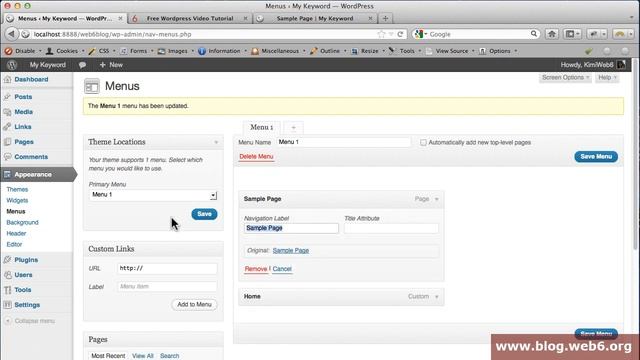Screen dimensions: 640x360
Task: Expand the Home custom item arrow
Action: tap(436, 297)
